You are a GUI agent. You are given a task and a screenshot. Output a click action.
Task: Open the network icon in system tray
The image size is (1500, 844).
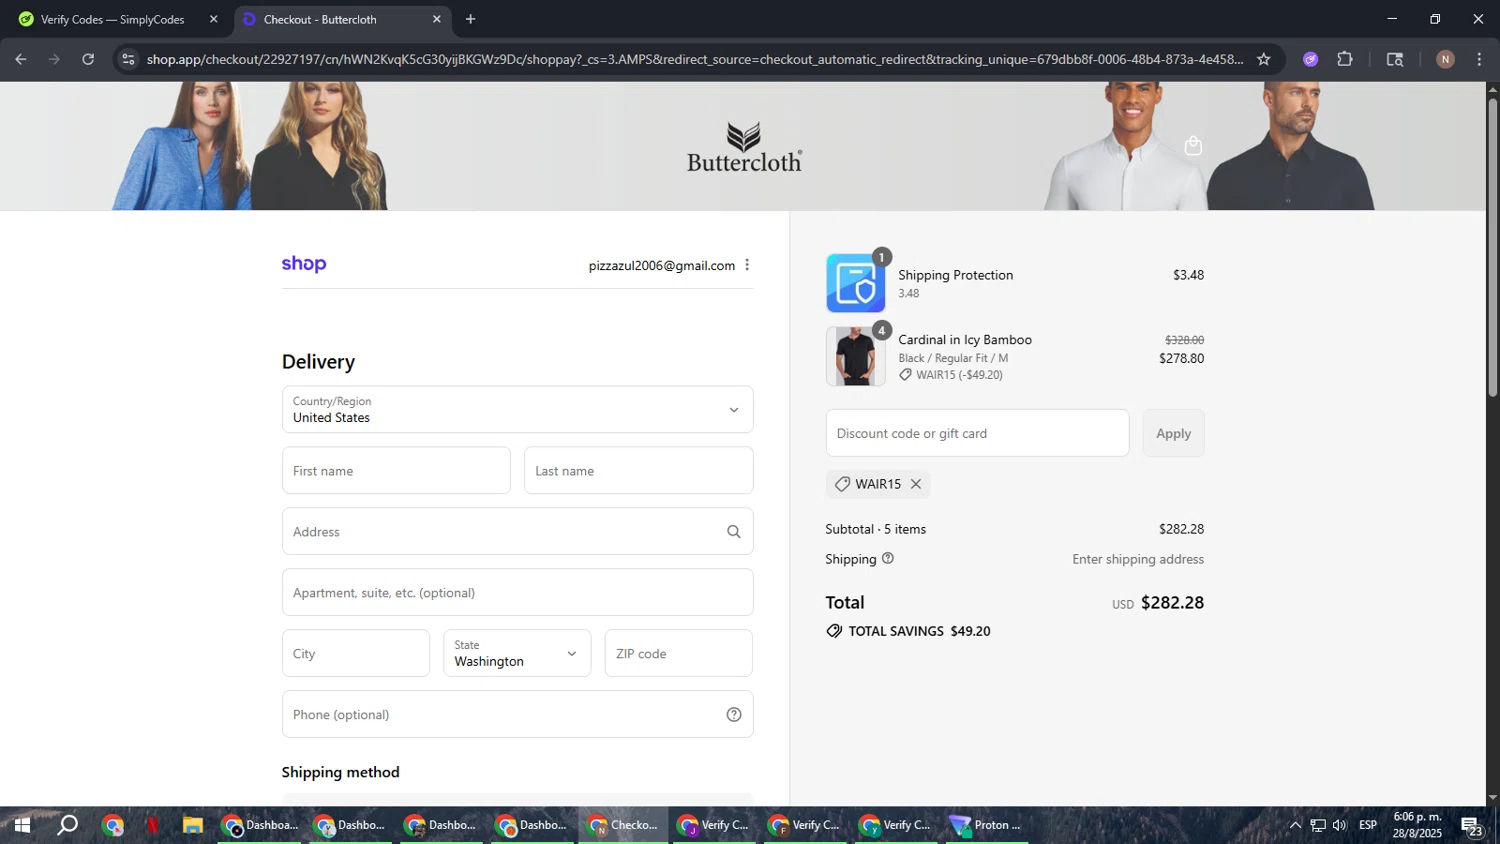click(x=1318, y=826)
